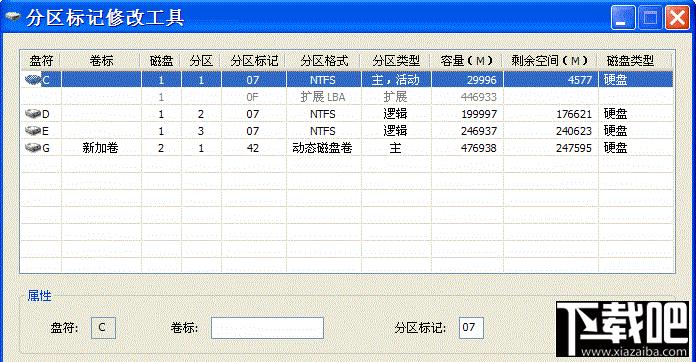Click capacity value 246937

coord(478,131)
